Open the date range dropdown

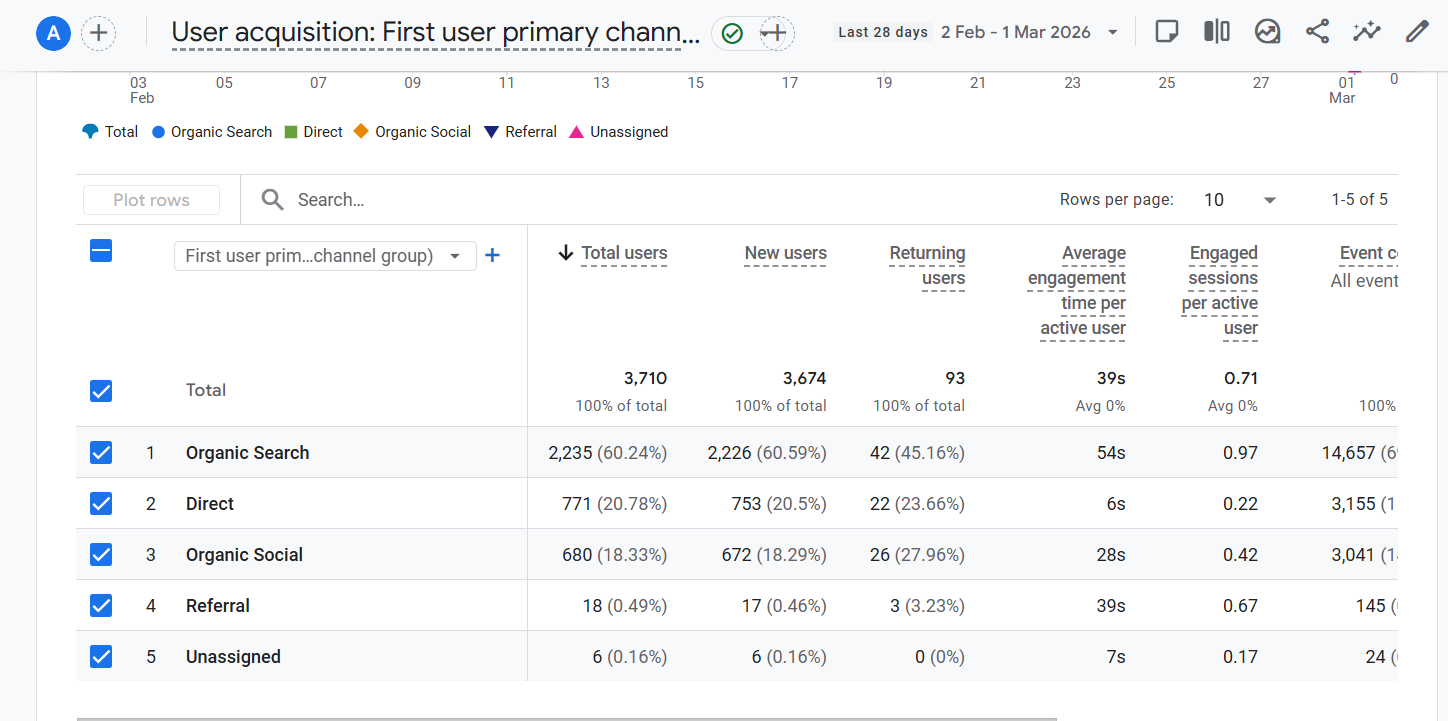point(1112,33)
